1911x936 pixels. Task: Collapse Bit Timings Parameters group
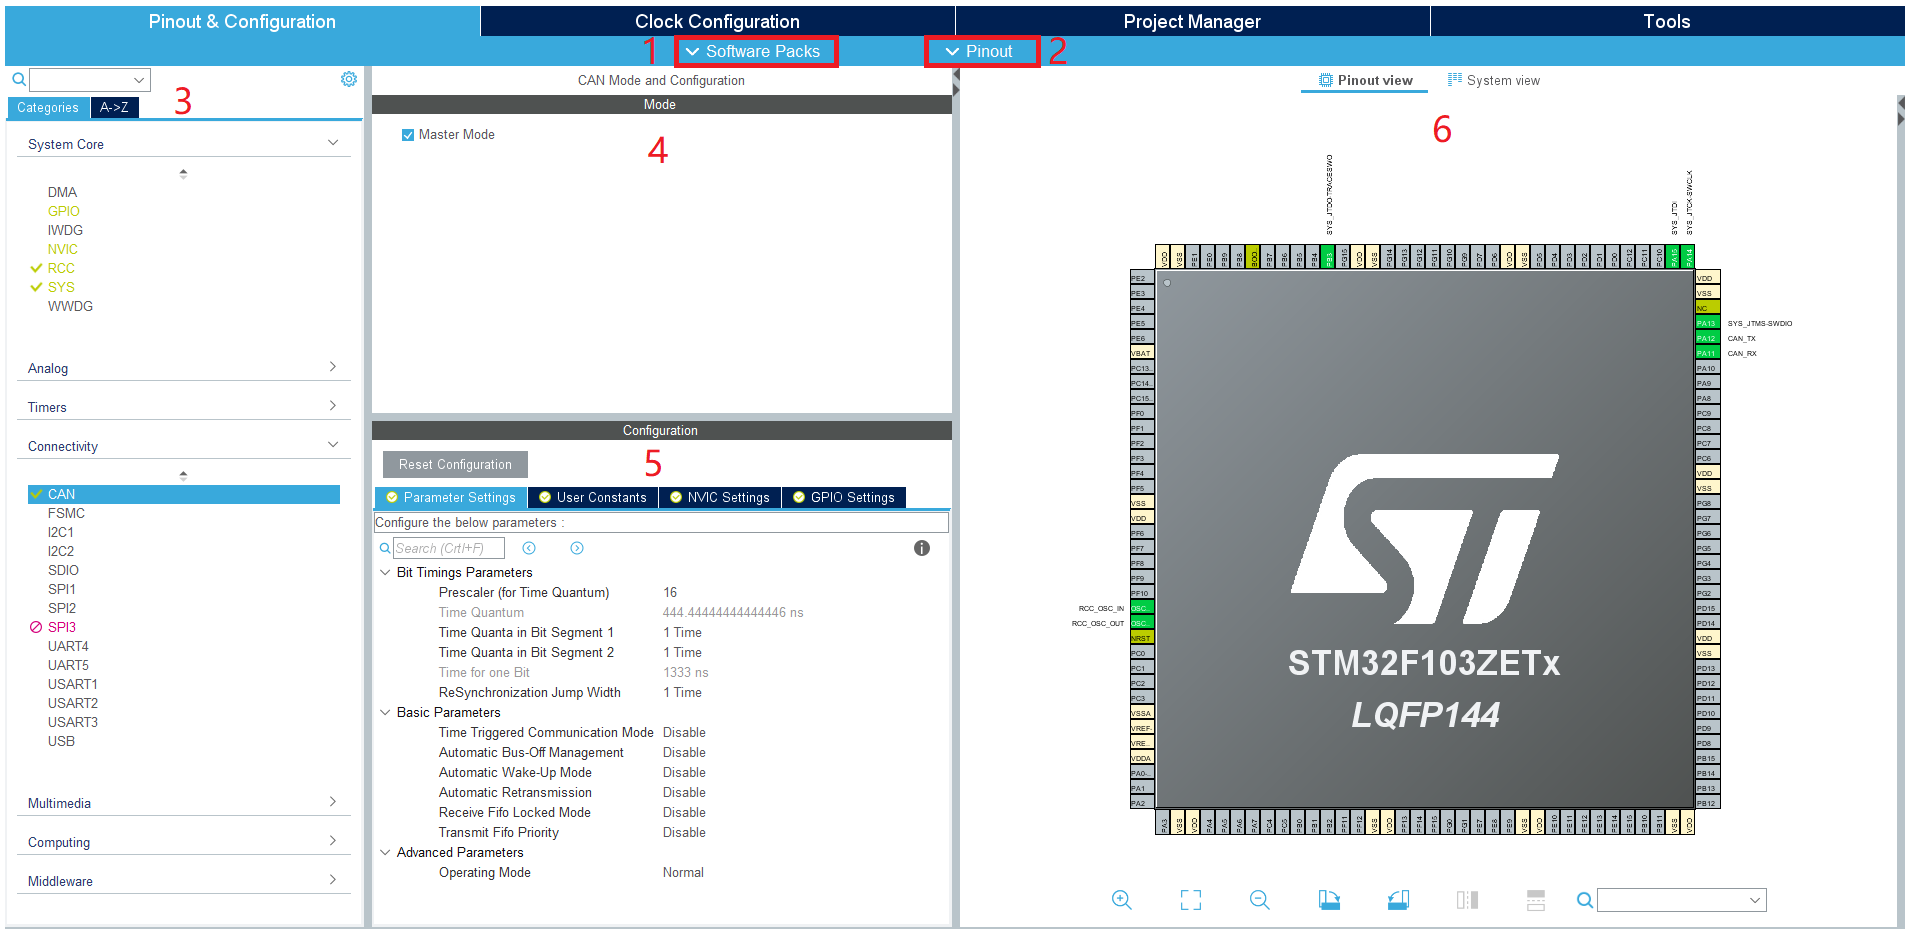click(x=385, y=573)
